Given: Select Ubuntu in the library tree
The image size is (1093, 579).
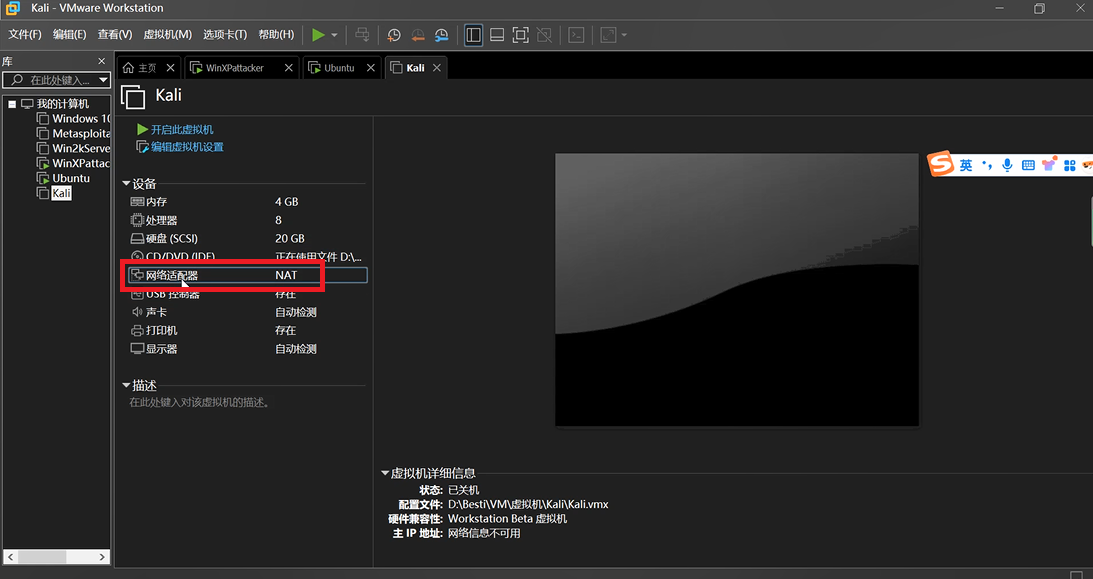Looking at the screenshot, I should 70,178.
